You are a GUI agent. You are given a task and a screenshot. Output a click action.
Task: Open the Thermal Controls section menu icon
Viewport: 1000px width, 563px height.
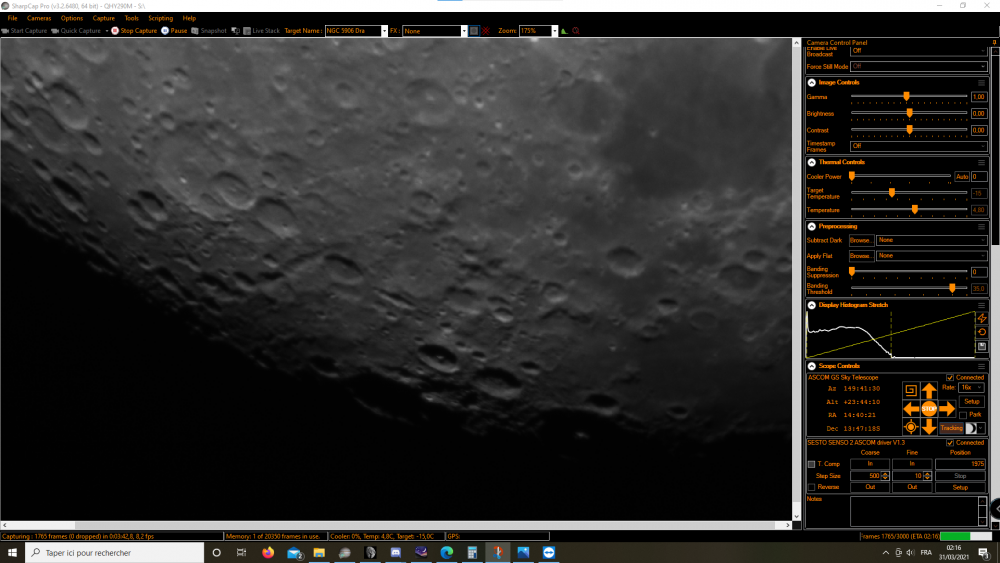(982, 163)
